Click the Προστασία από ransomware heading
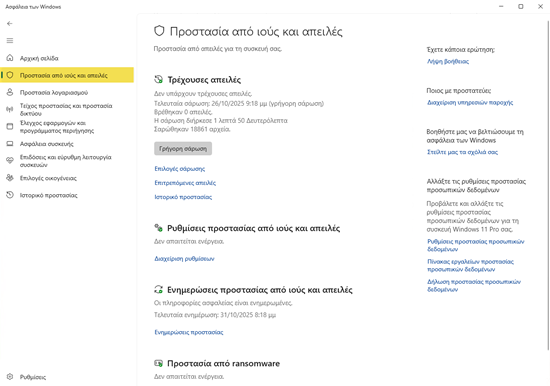Image resolution: width=550 pixels, height=386 pixels. [223, 364]
